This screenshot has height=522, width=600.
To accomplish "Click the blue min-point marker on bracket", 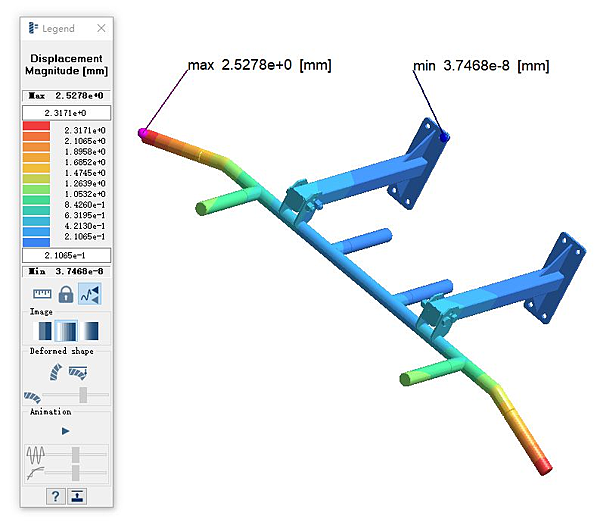I will tap(444, 137).
